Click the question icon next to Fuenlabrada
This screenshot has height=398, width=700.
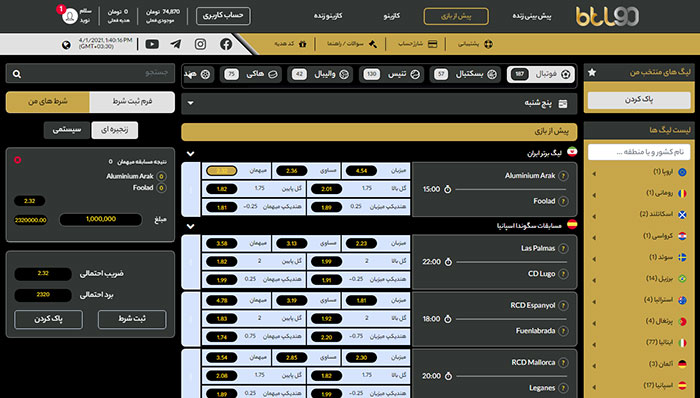pyautogui.click(x=563, y=331)
